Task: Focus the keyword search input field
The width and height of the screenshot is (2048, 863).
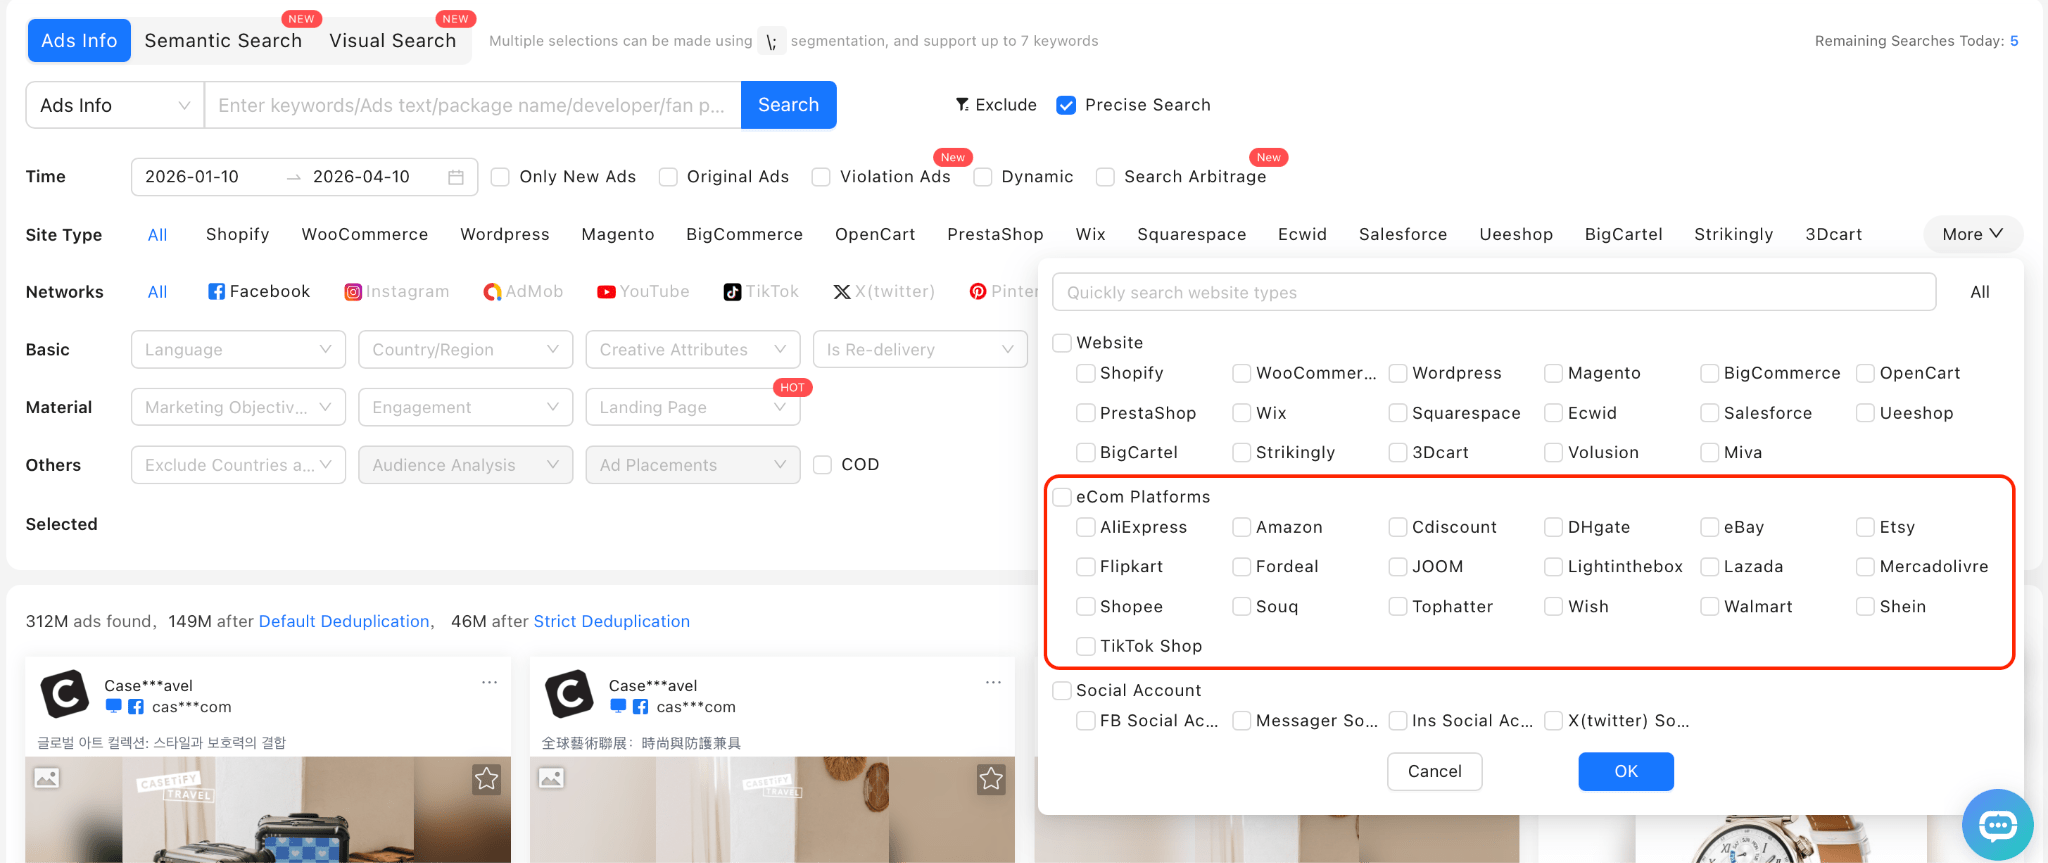Action: [x=472, y=105]
